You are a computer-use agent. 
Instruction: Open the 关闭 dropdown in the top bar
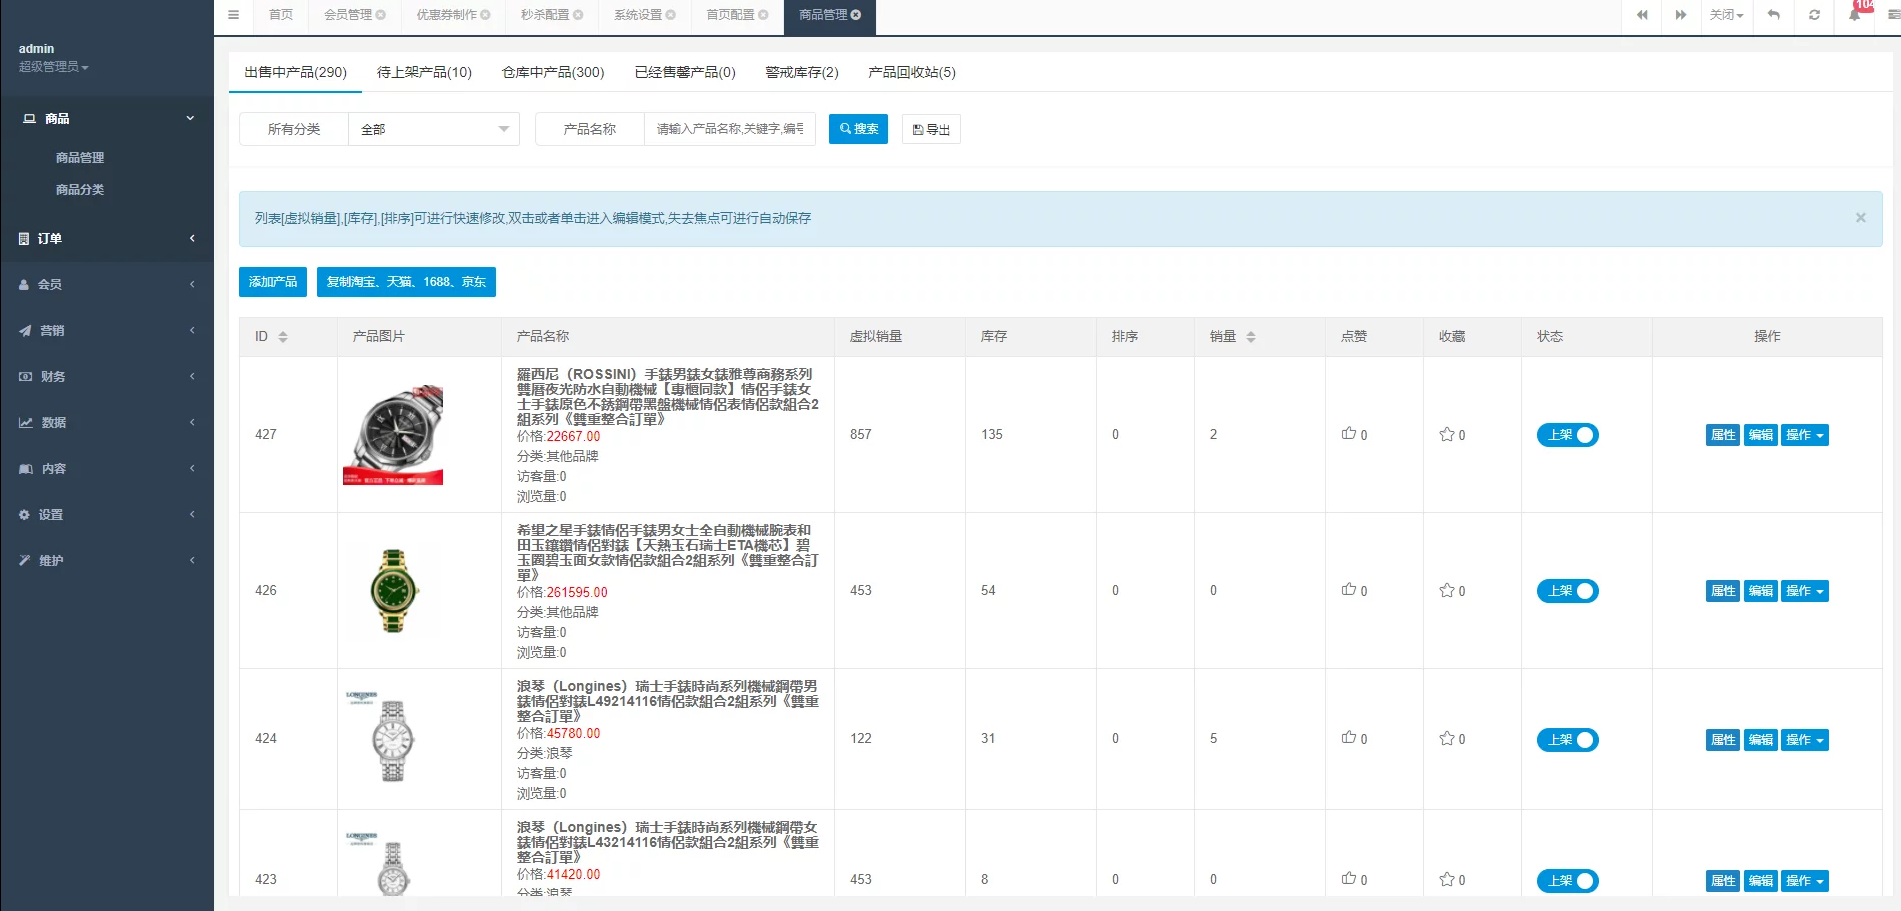point(1726,15)
